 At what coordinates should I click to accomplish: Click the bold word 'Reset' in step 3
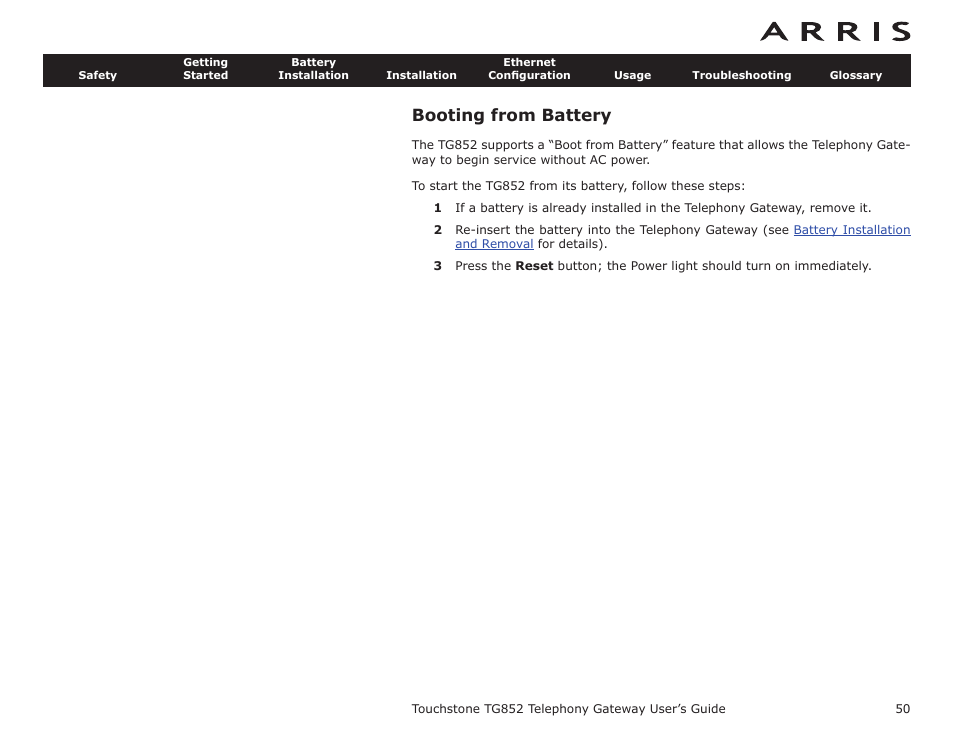[534, 266]
